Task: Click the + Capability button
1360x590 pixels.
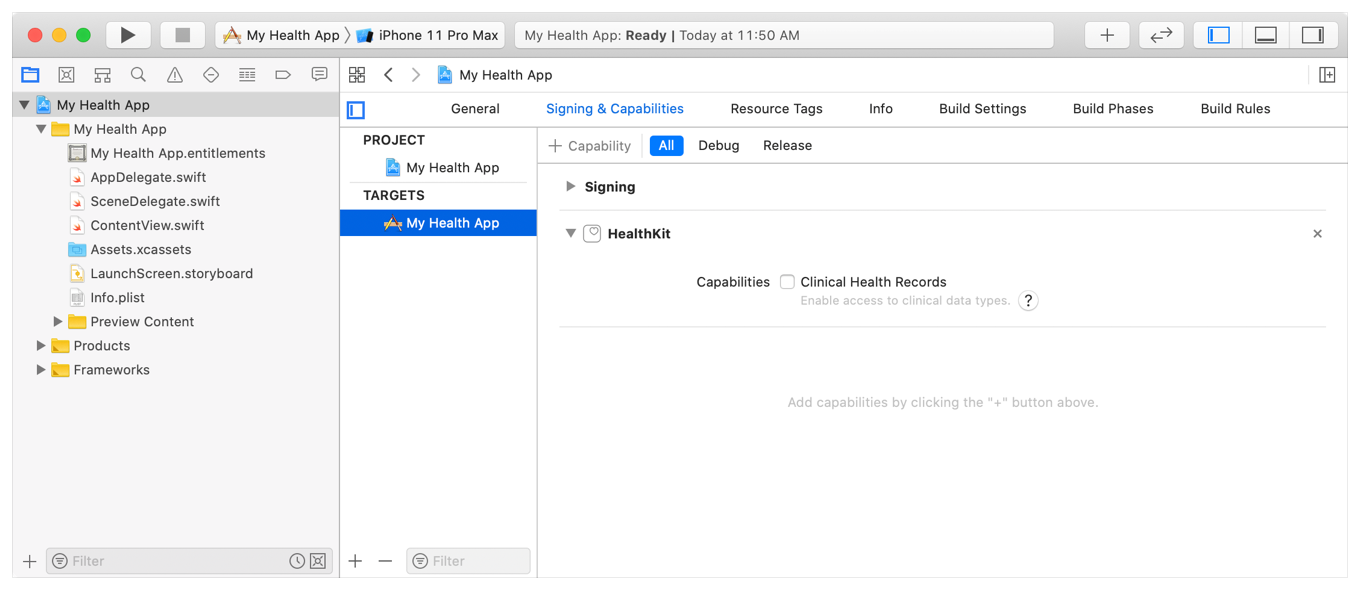Action: click(590, 146)
